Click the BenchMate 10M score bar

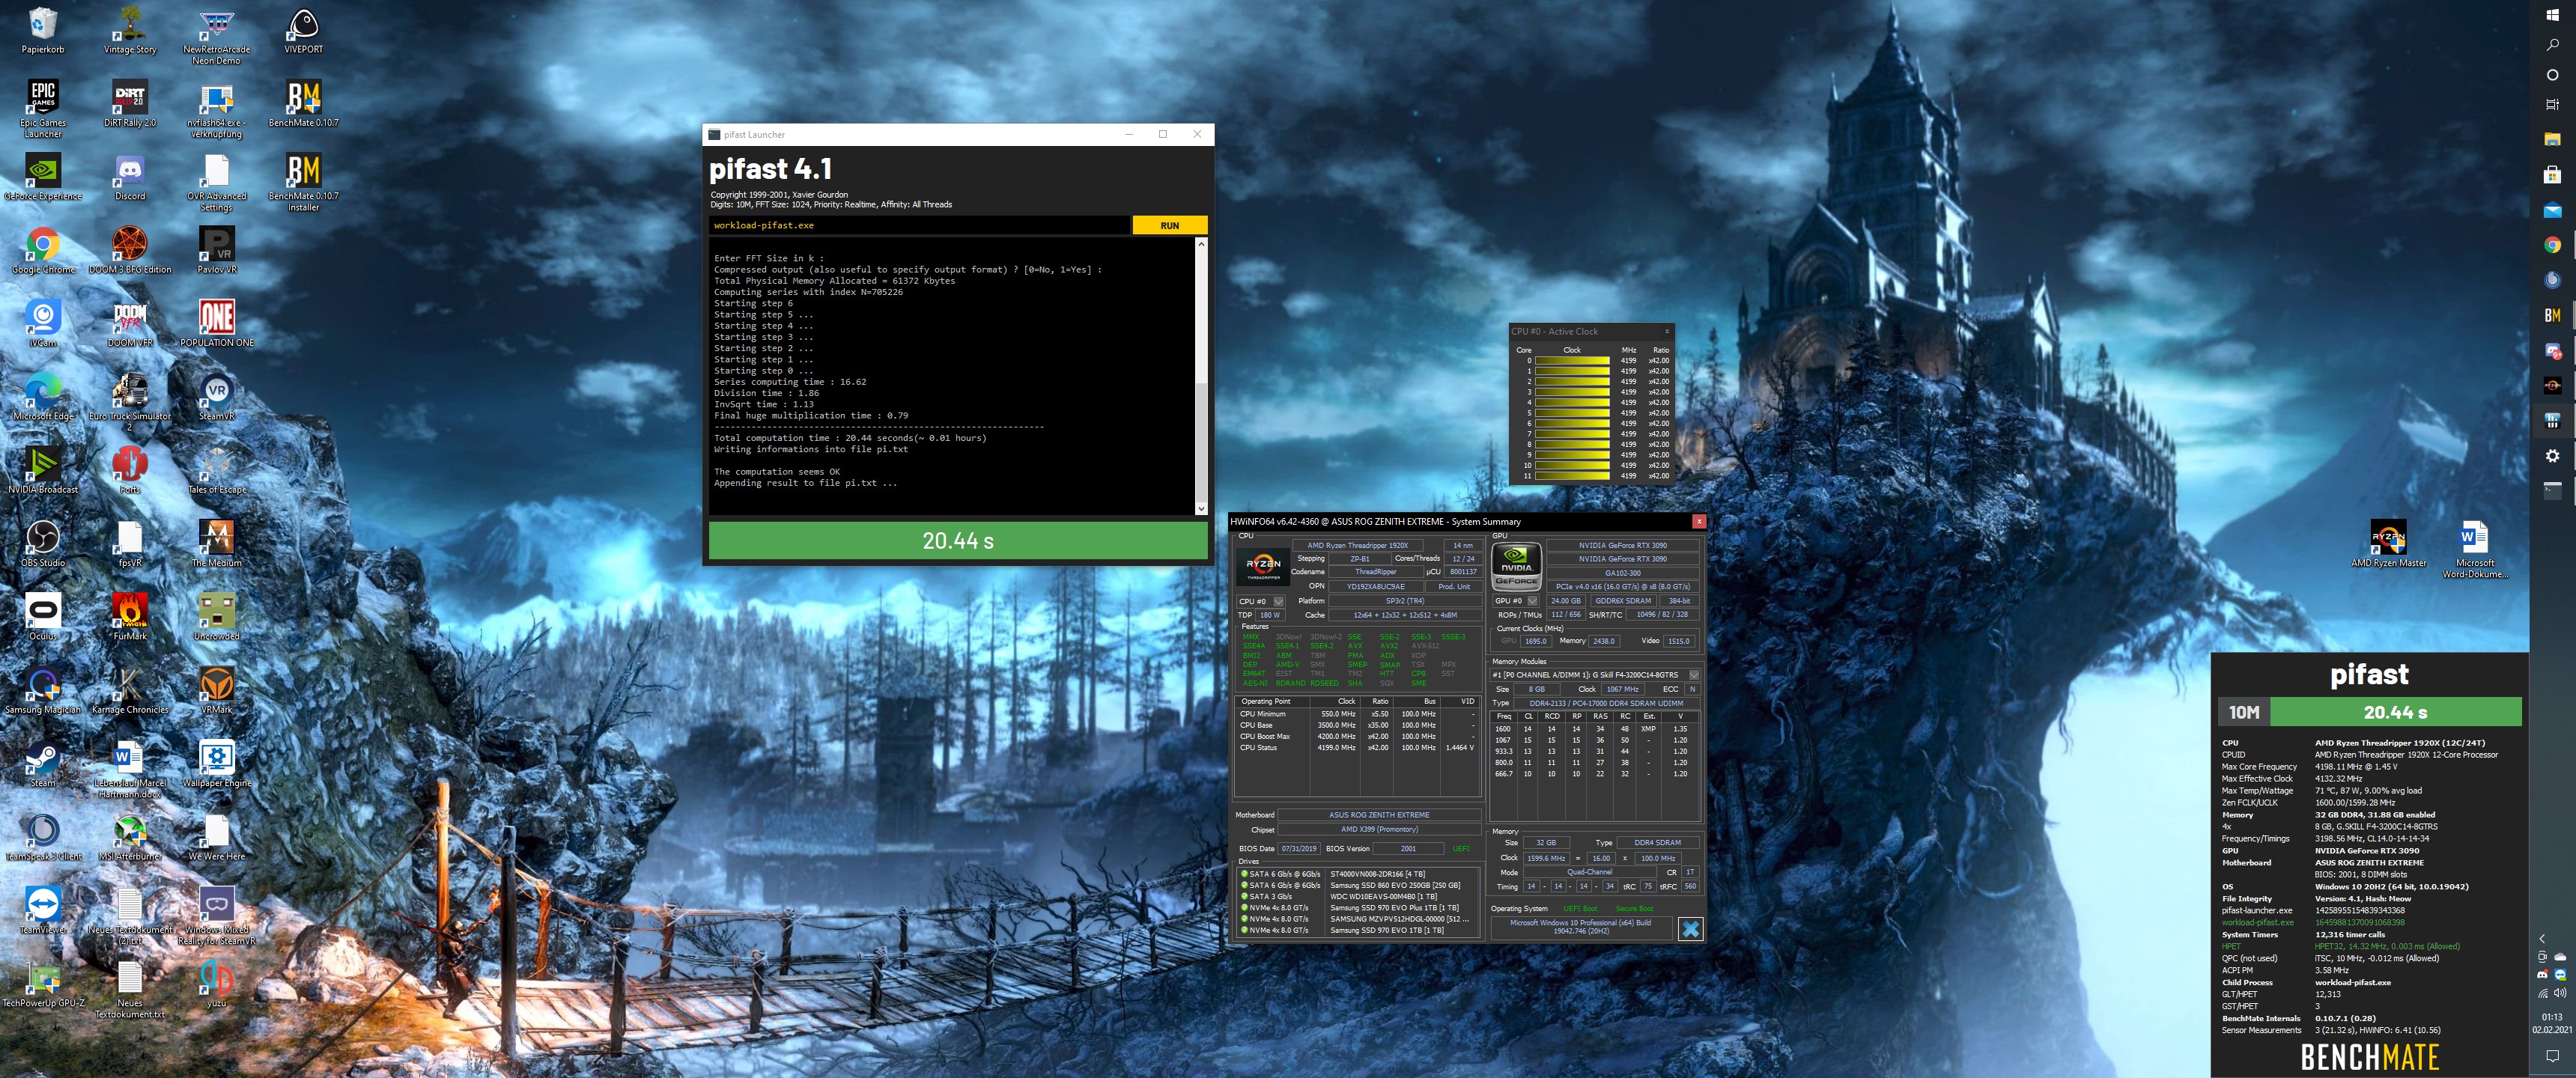pyautogui.click(x=2369, y=712)
